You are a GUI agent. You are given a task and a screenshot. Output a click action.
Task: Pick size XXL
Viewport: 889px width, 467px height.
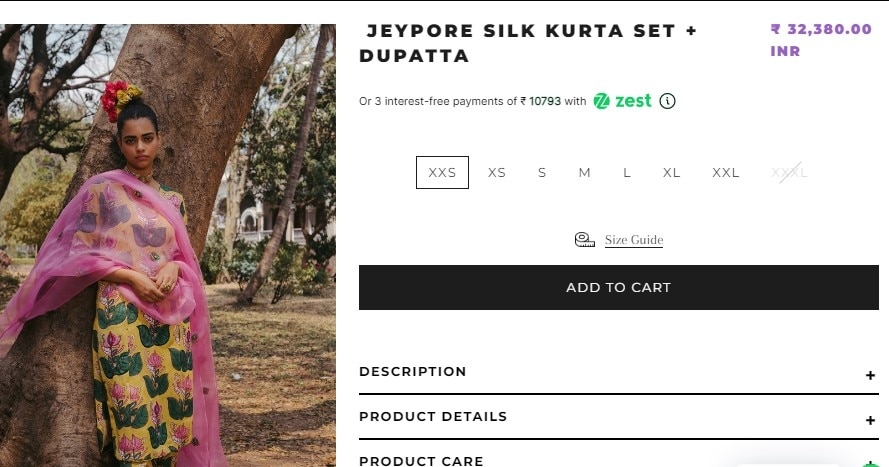click(726, 172)
